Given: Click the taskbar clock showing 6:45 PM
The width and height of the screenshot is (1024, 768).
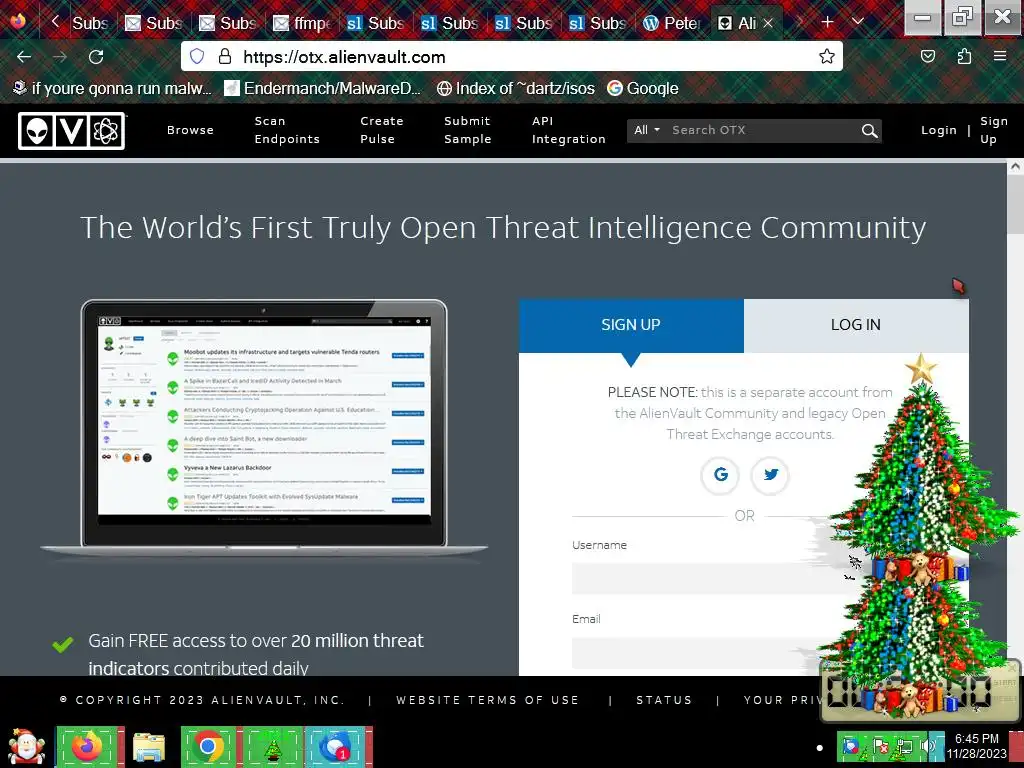Looking at the screenshot, I should (x=976, y=746).
